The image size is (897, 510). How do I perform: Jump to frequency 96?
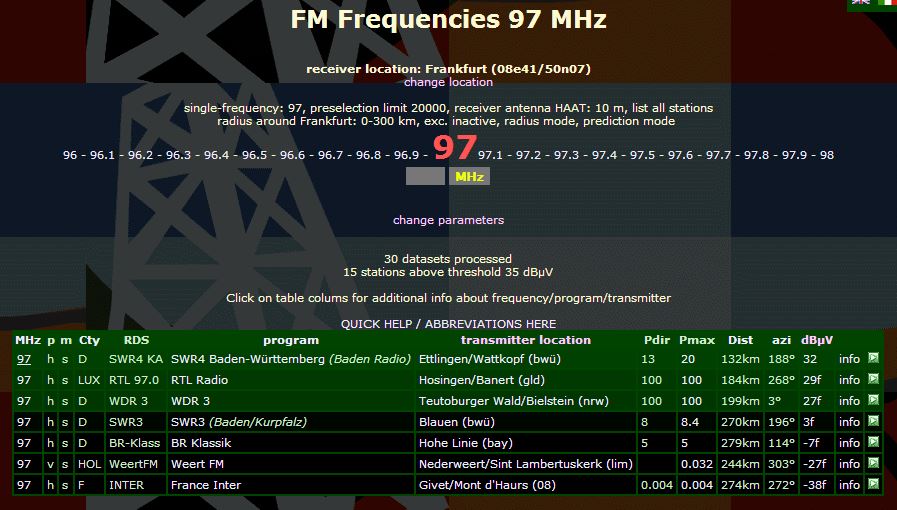pos(70,155)
